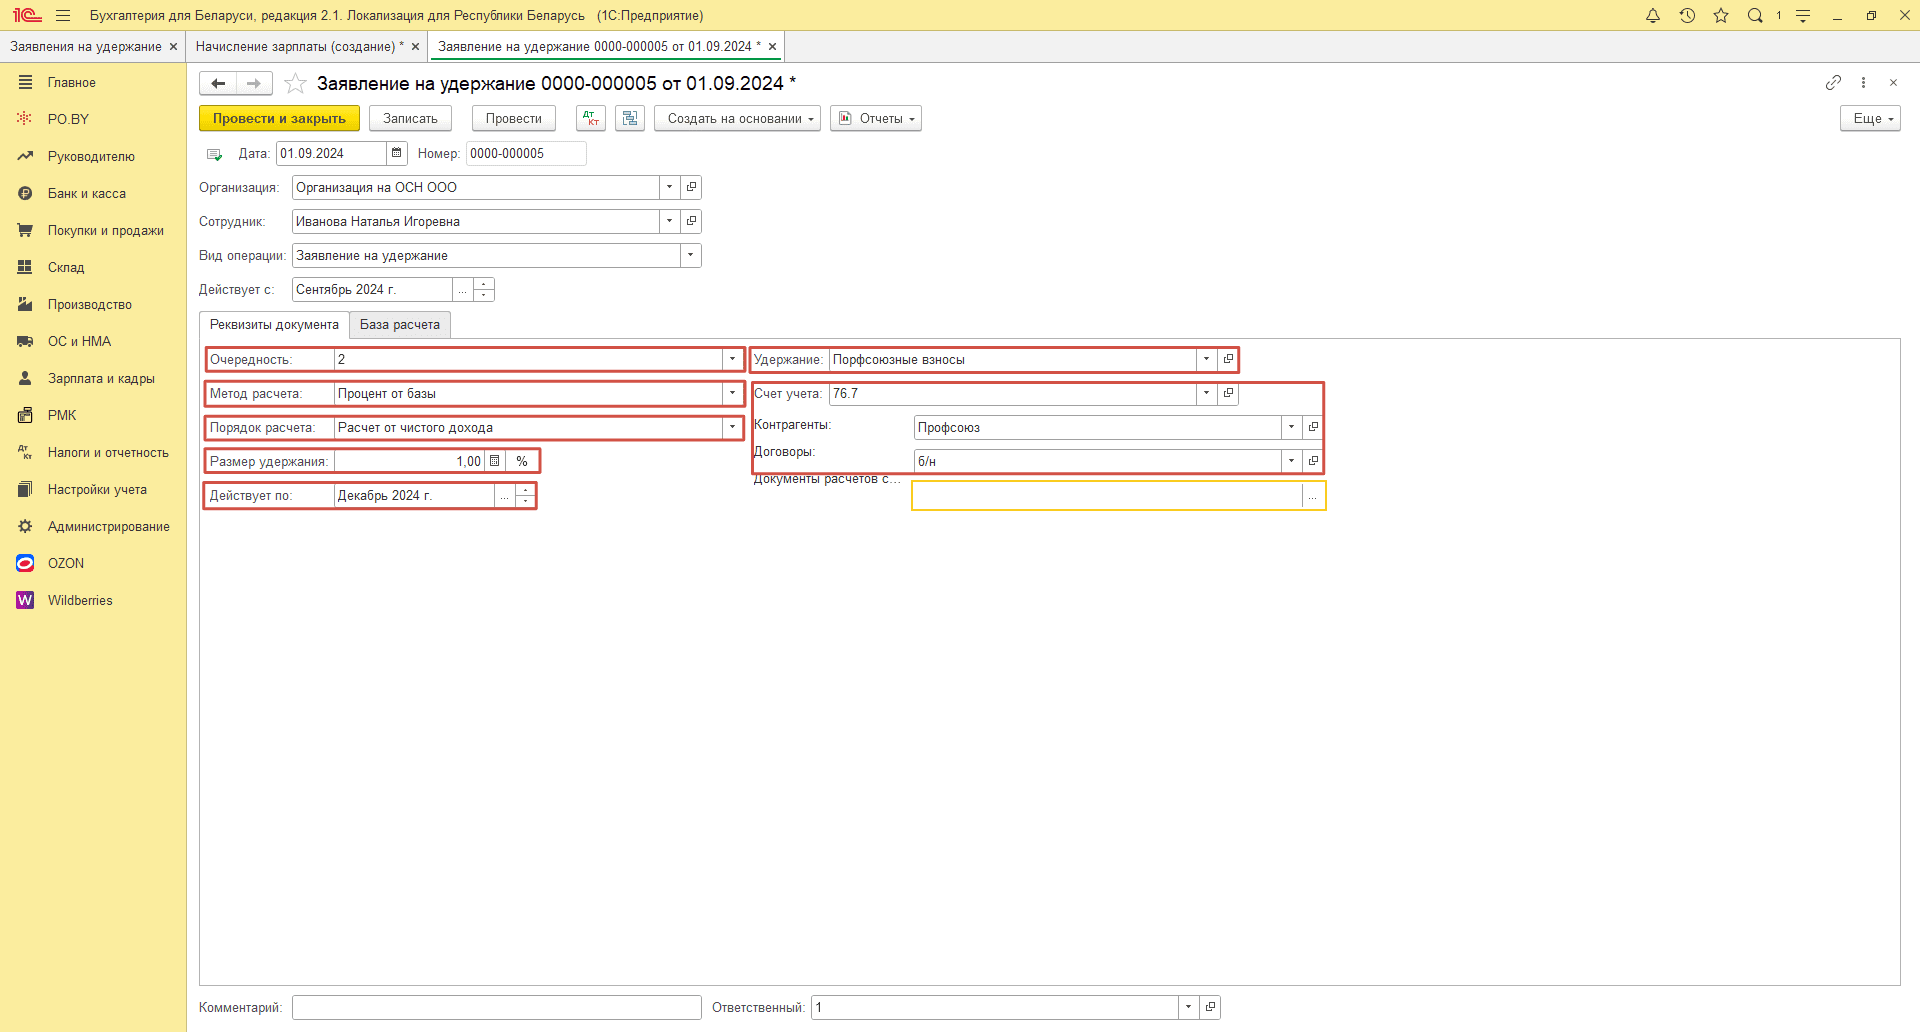Close the Заявления на удержание list tab

[x=173, y=46]
